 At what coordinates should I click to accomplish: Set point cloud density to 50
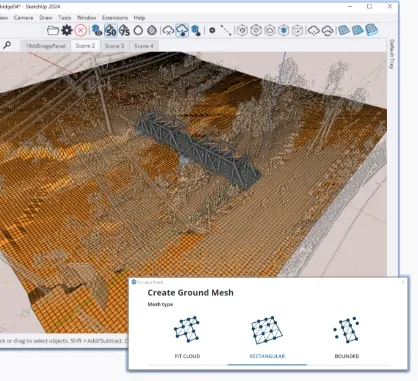coord(111,31)
